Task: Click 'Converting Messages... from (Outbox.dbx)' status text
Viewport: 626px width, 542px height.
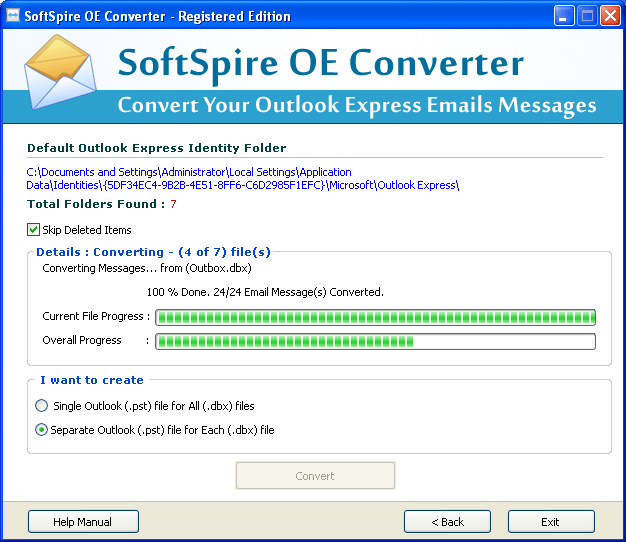Action: (147, 268)
